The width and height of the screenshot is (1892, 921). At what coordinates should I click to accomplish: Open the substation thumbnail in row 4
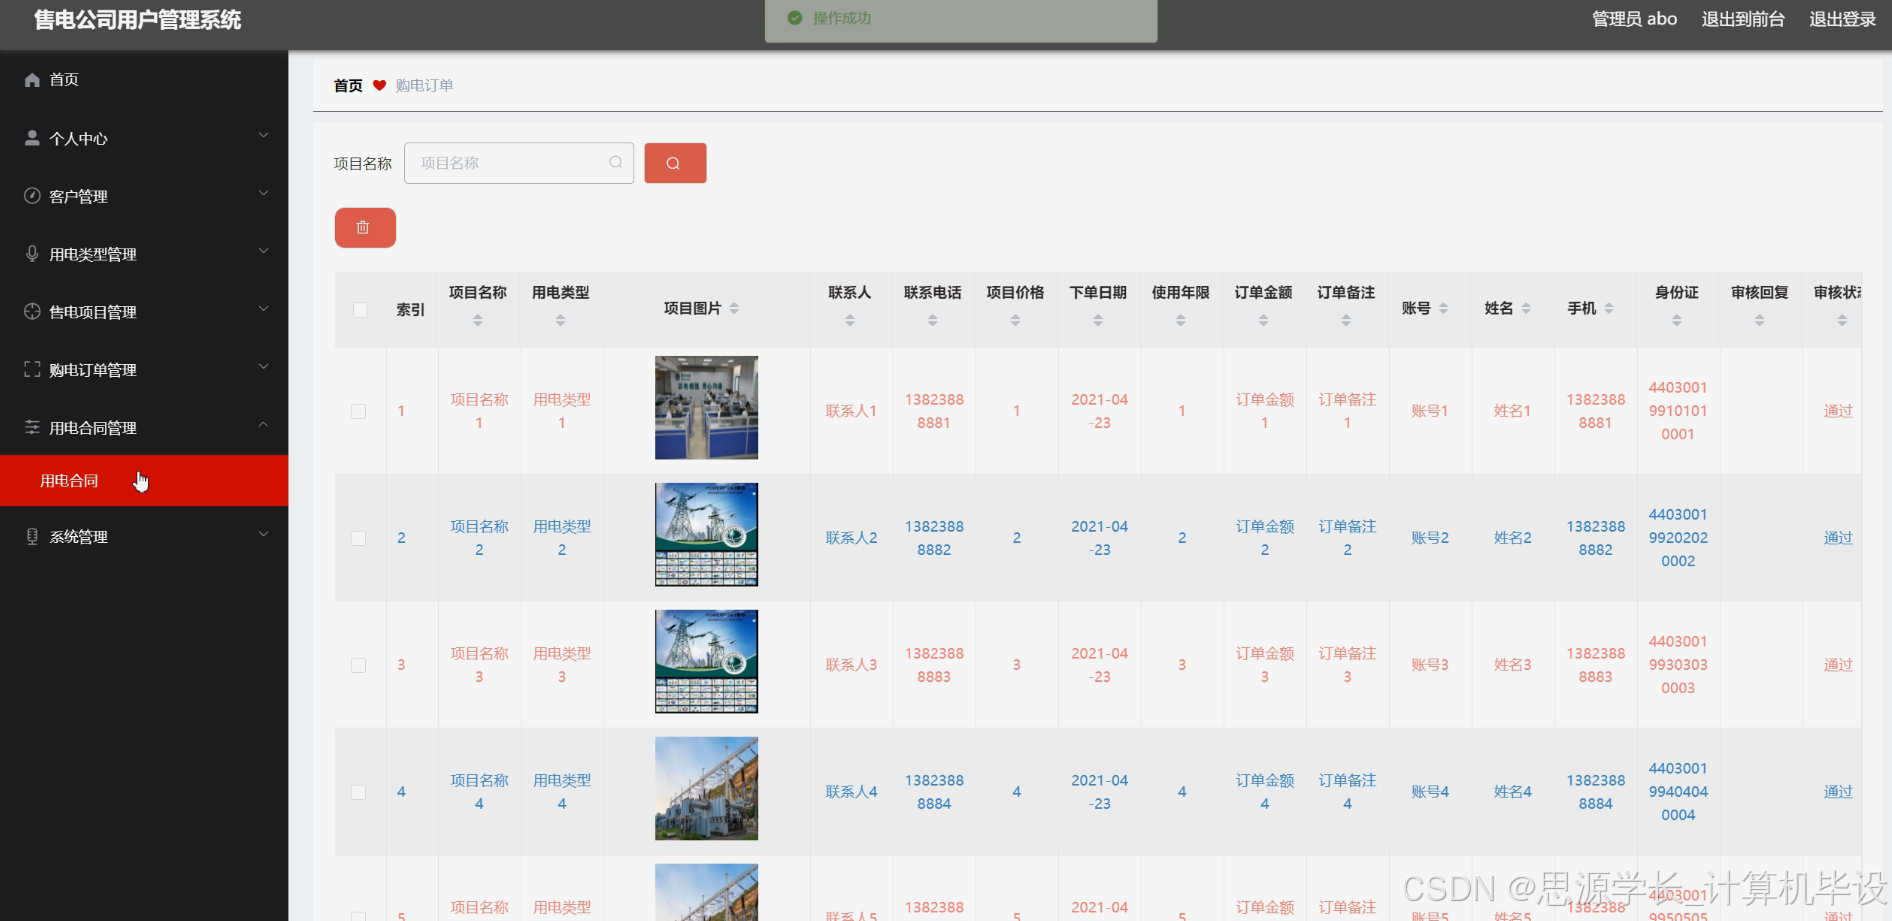[x=706, y=789]
